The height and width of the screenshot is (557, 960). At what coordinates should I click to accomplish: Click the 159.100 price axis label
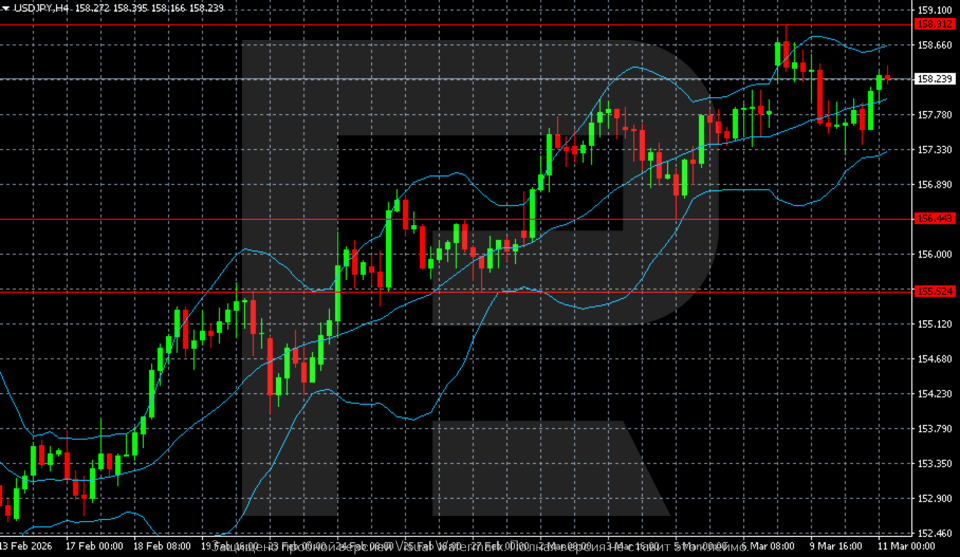[933, 10]
